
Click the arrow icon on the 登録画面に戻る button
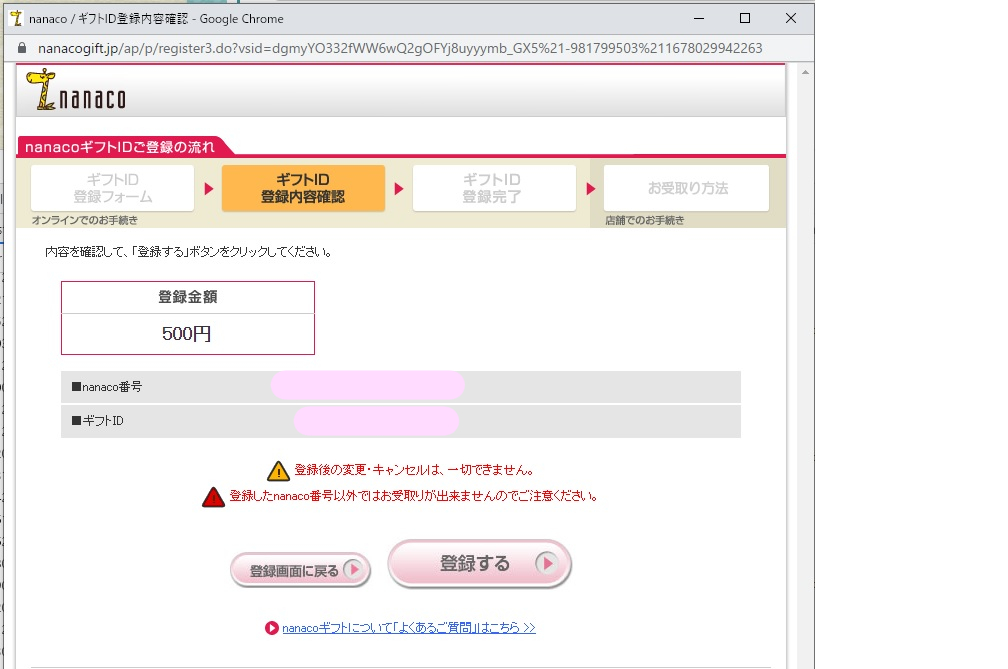point(354,571)
